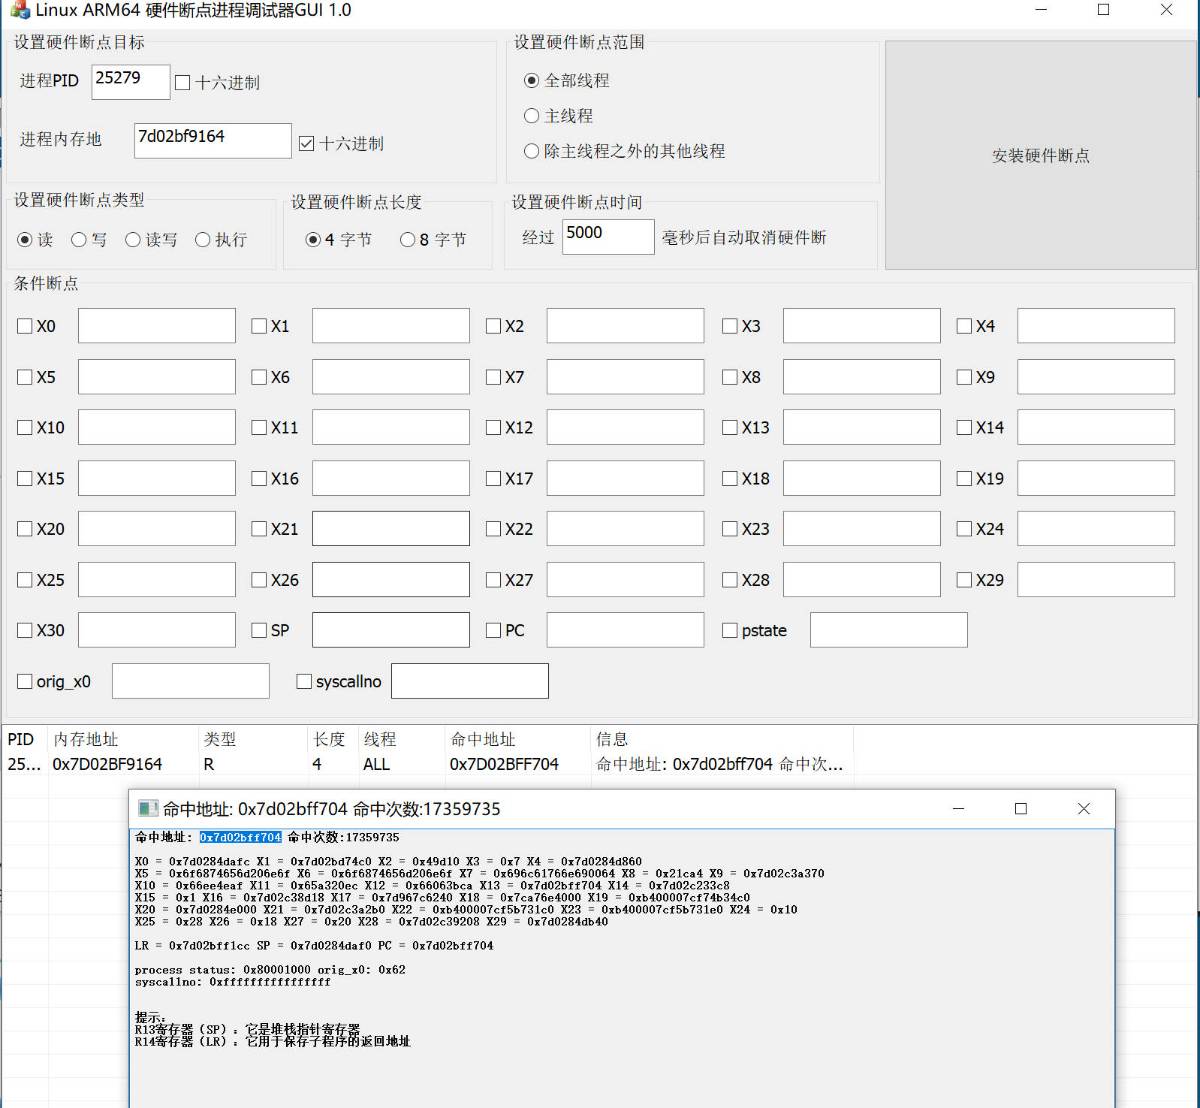Minimize the main debugger window

1041,10
